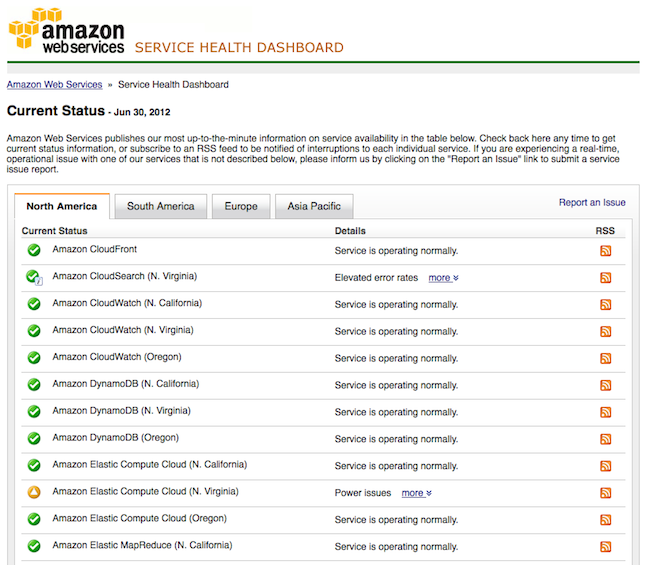Open RSS feed for CloudSearch N. Virginia
650x565 pixels.
[x=605, y=277]
